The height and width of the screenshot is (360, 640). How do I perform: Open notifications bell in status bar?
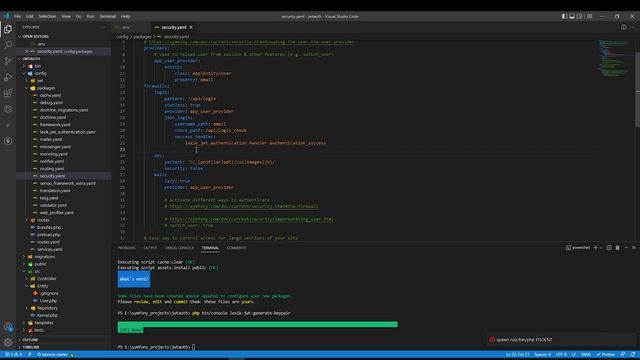coord(633,354)
